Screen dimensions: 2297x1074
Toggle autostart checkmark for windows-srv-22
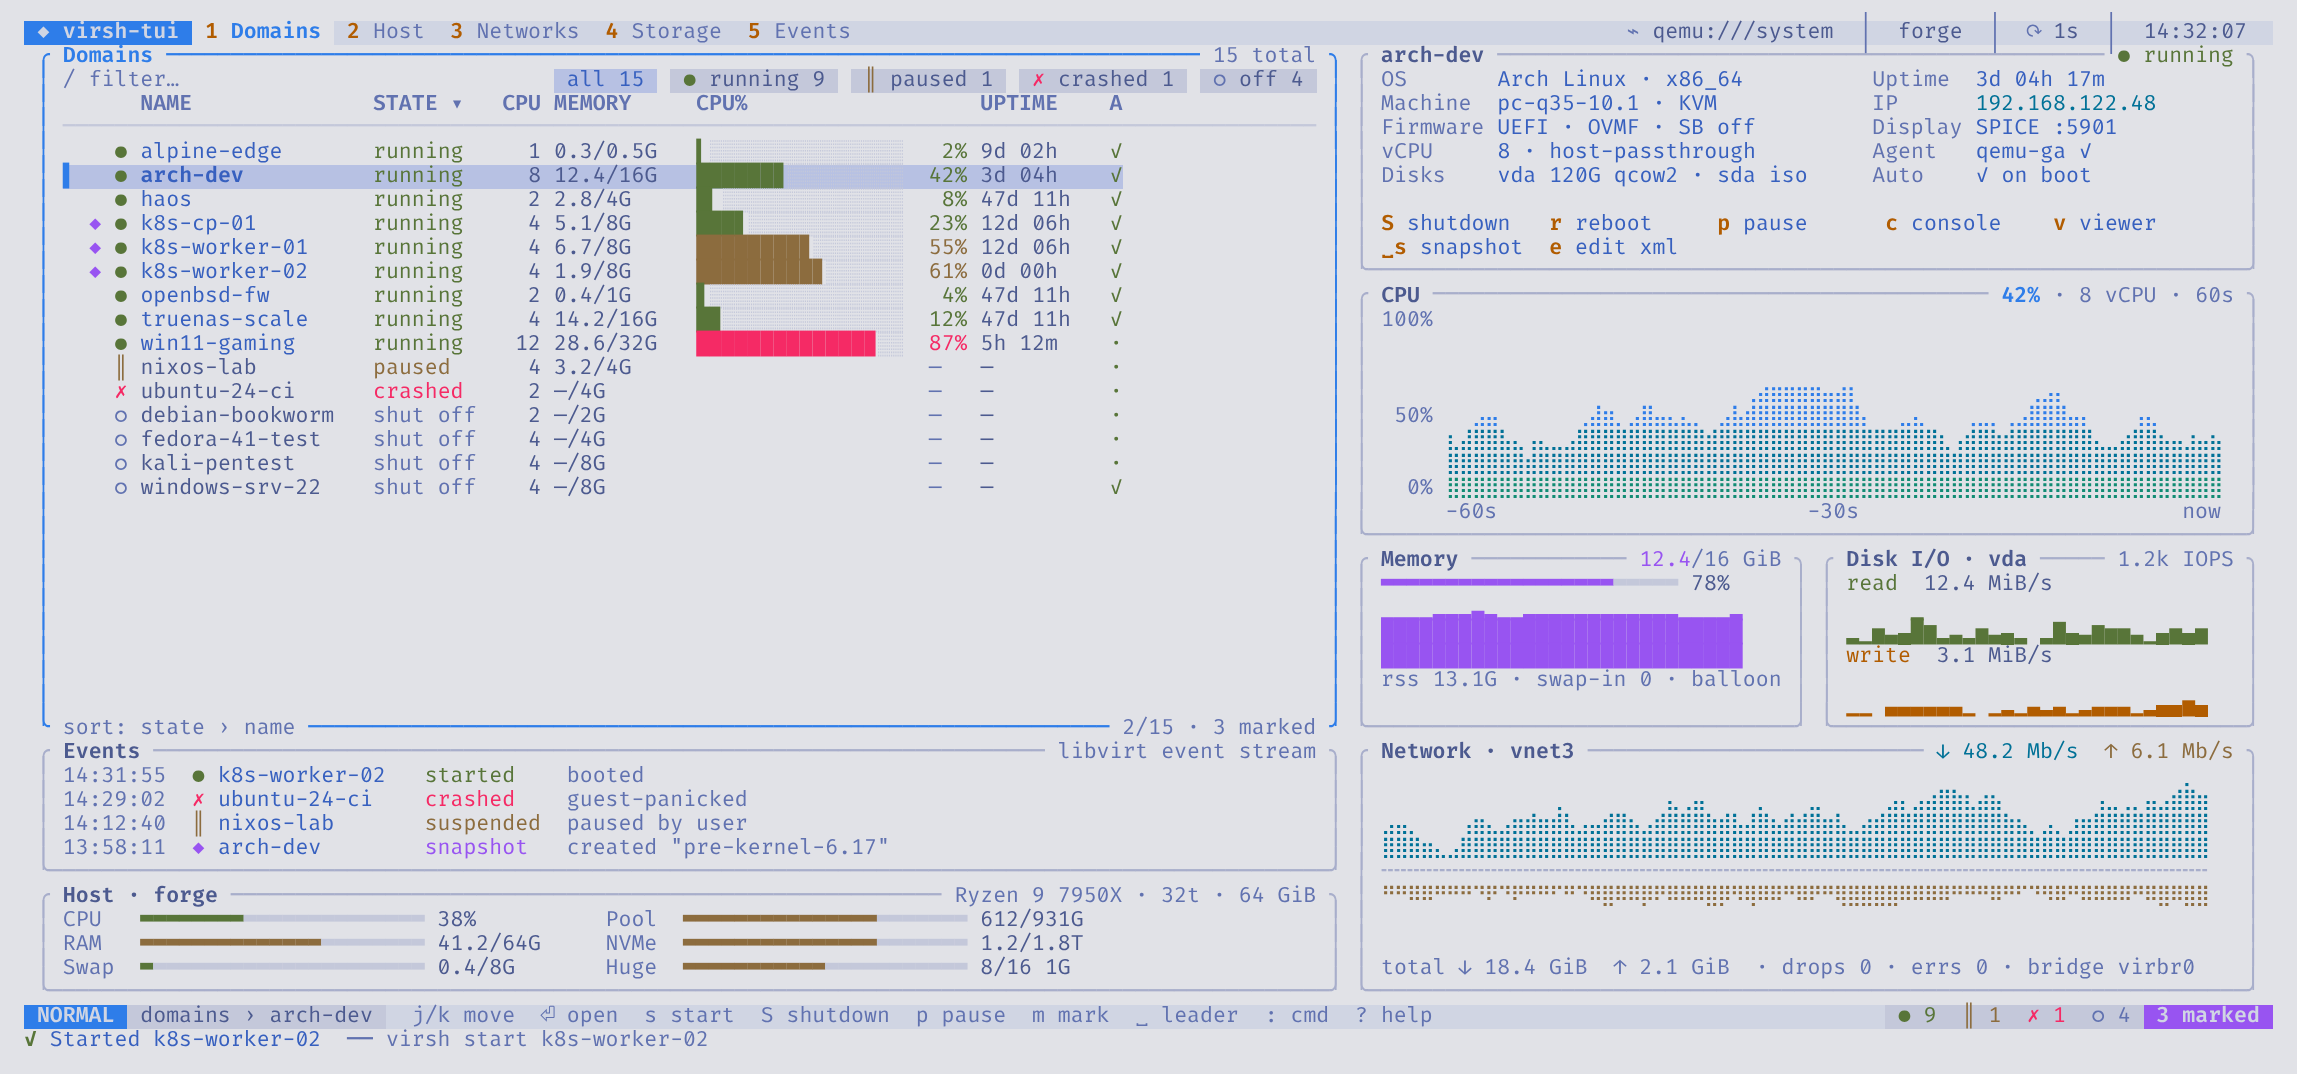click(1116, 487)
